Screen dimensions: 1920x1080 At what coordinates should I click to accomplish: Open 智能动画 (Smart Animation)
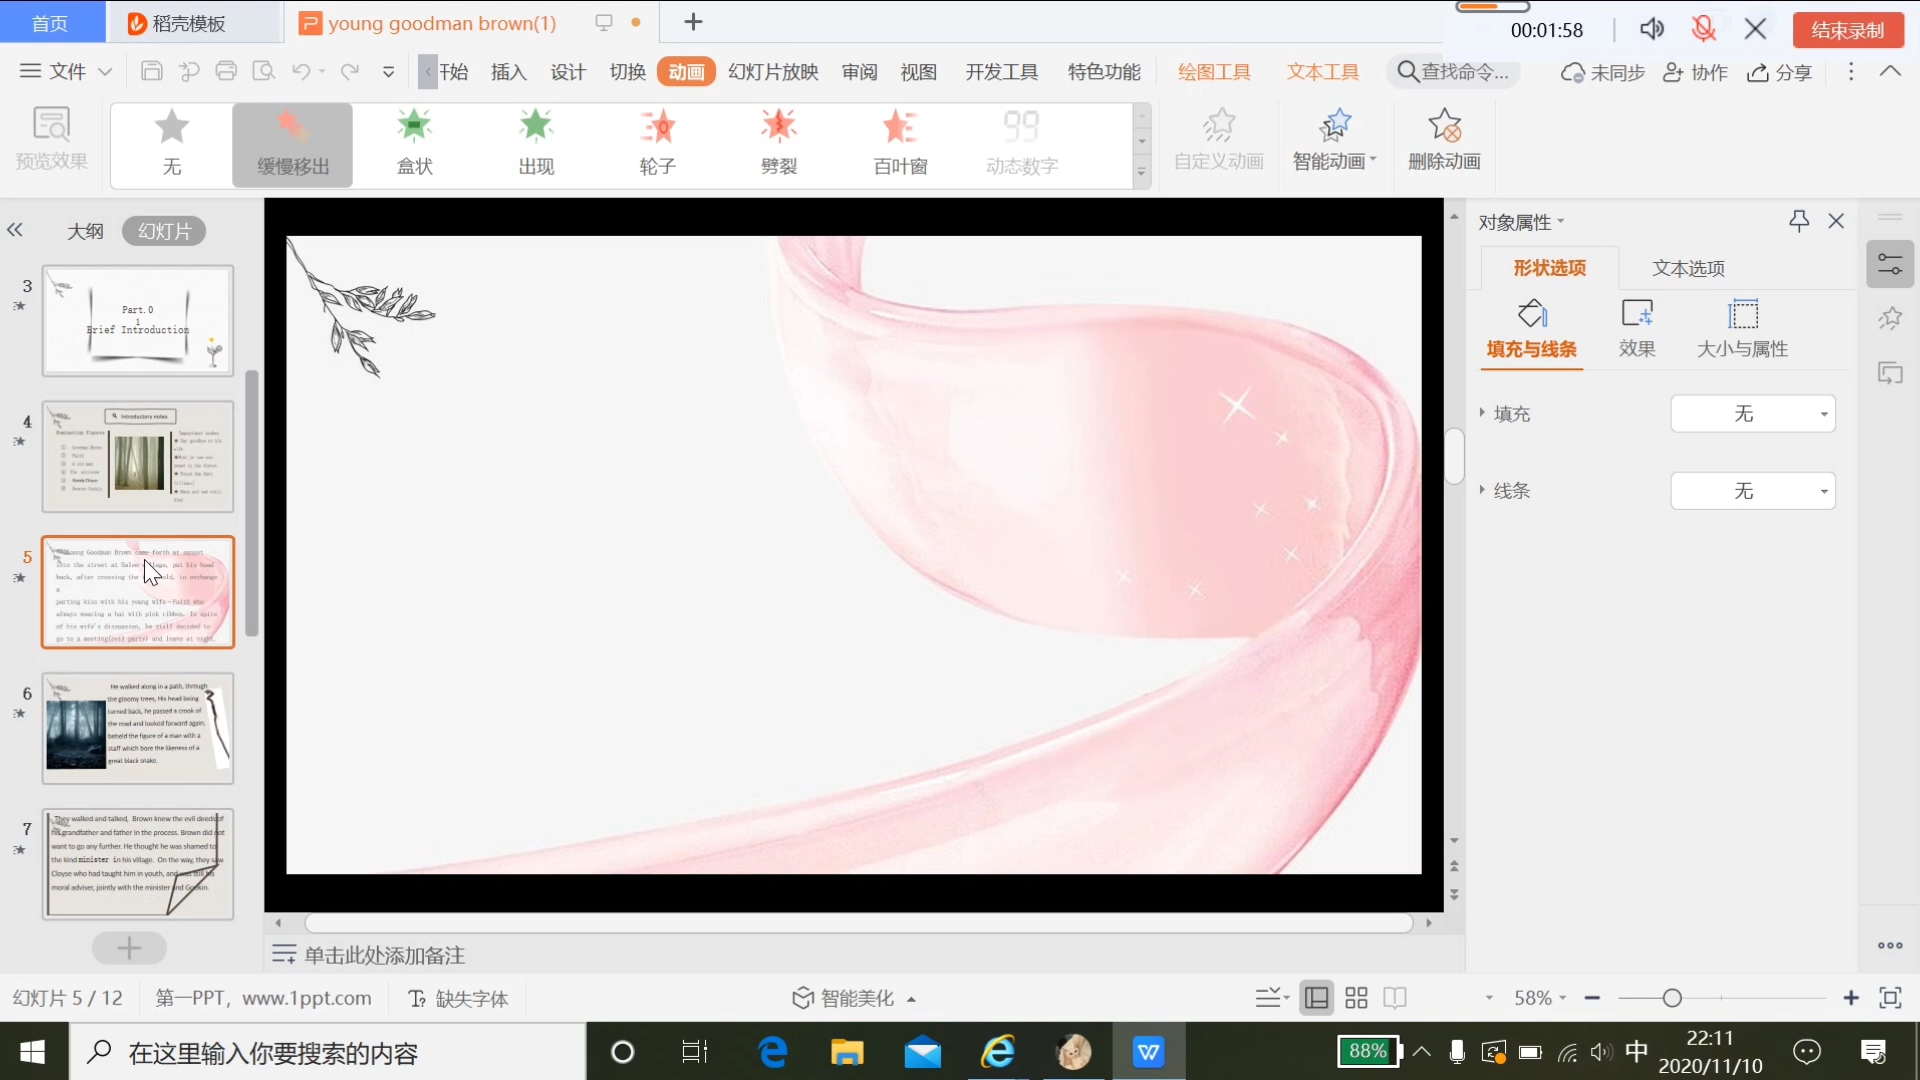(1334, 140)
